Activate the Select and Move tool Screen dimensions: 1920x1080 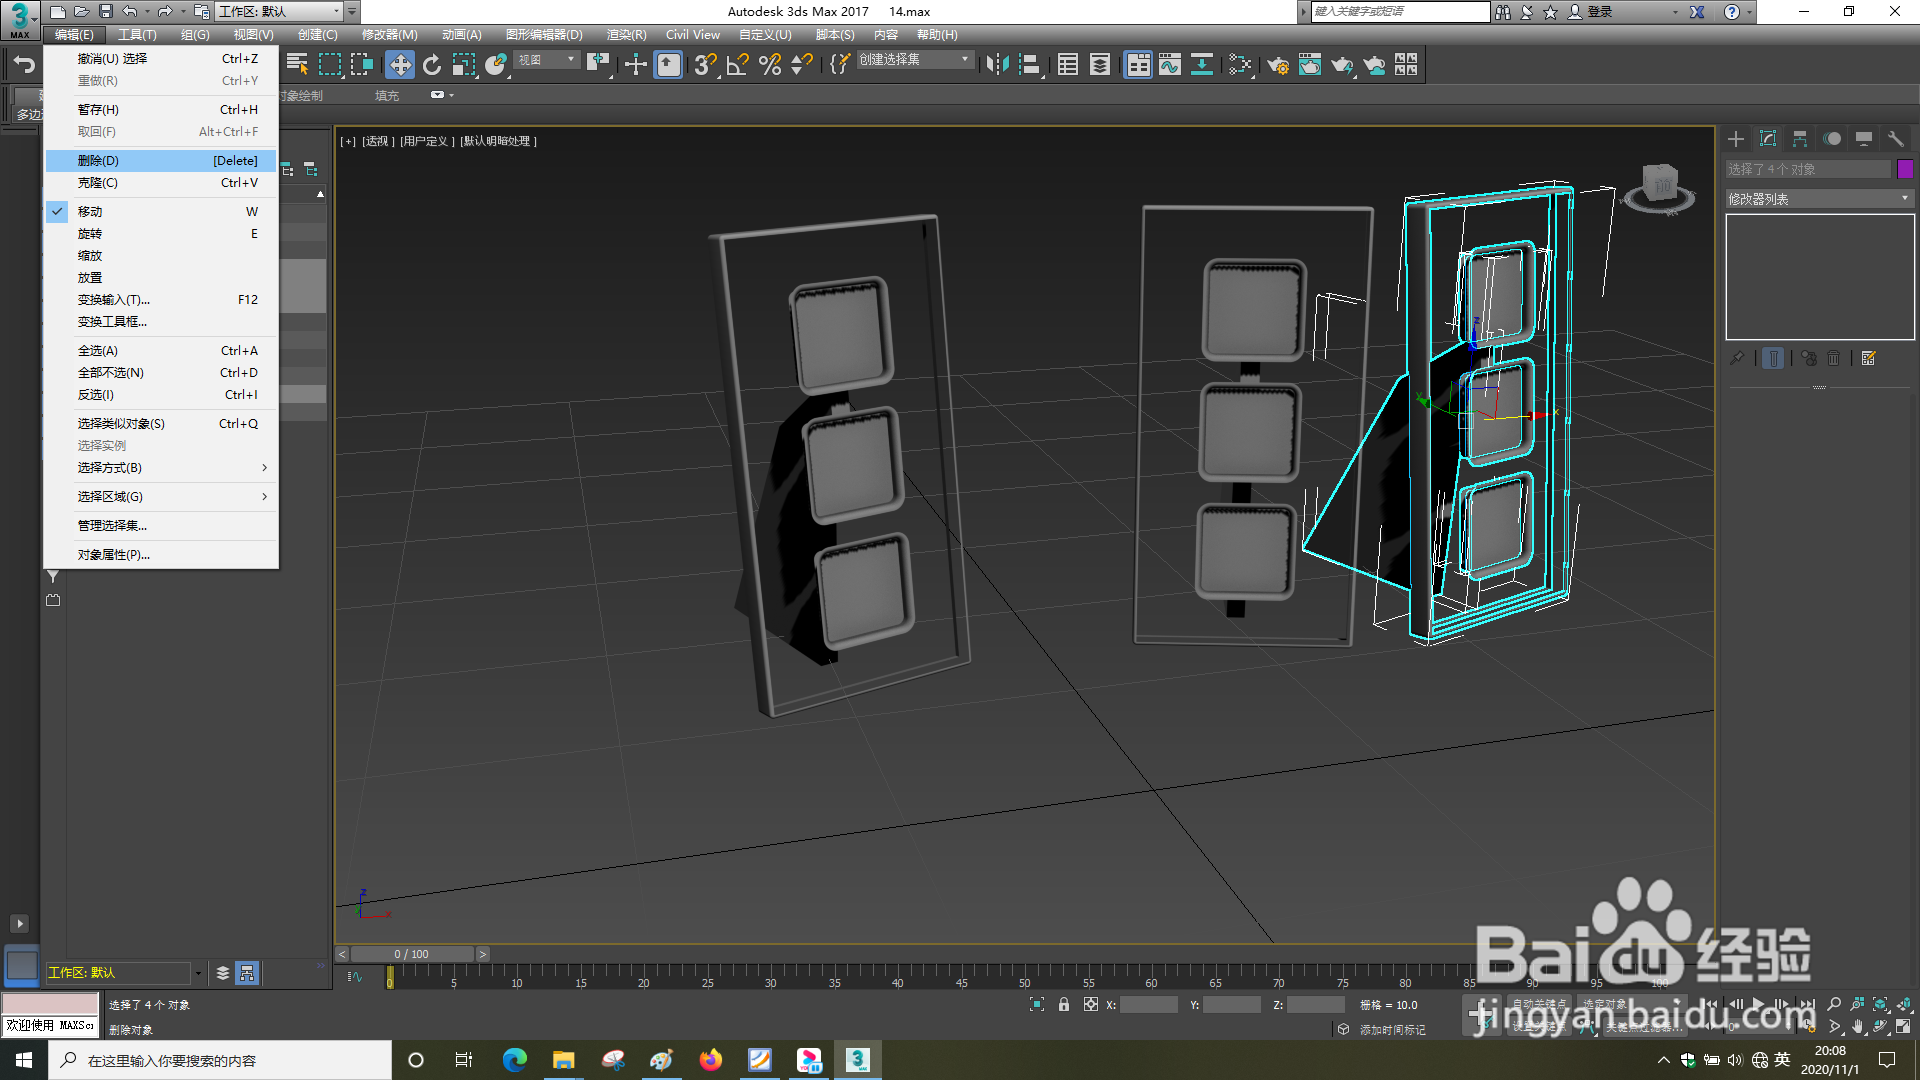click(400, 65)
